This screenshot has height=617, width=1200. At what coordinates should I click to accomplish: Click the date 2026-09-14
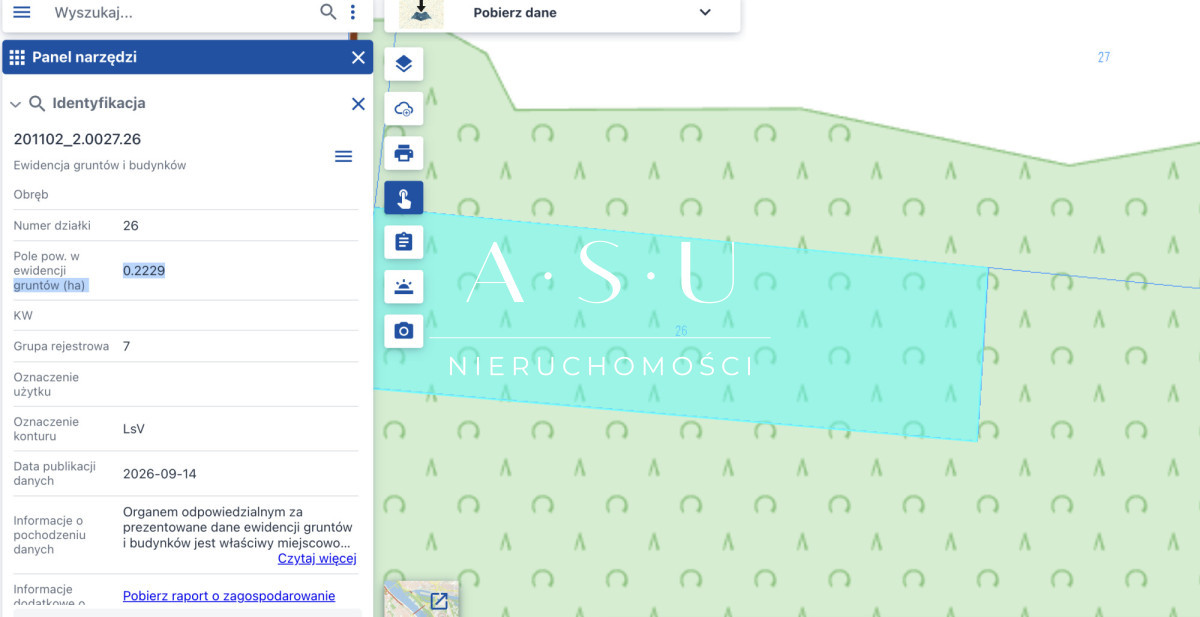tap(160, 473)
